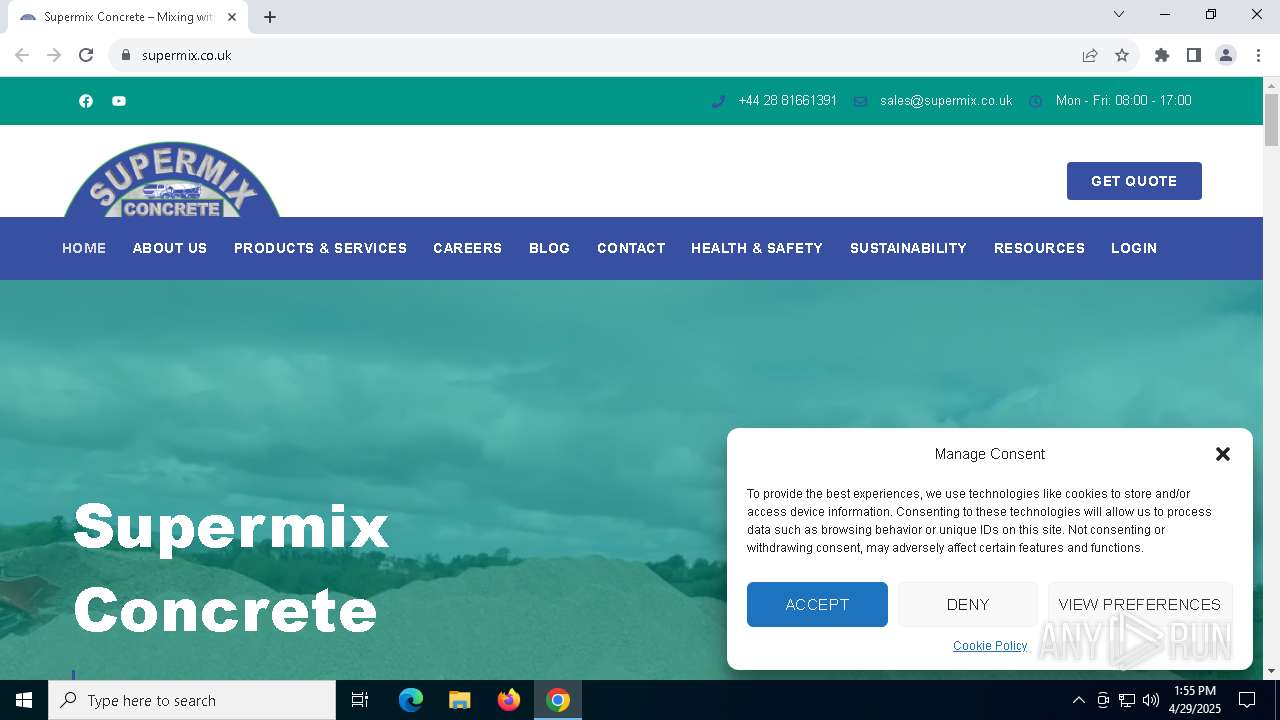Image resolution: width=1280 pixels, height=720 pixels.
Task: Click the envelope email icon in top bar
Action: pyautogui.click(x=860, y=101)
